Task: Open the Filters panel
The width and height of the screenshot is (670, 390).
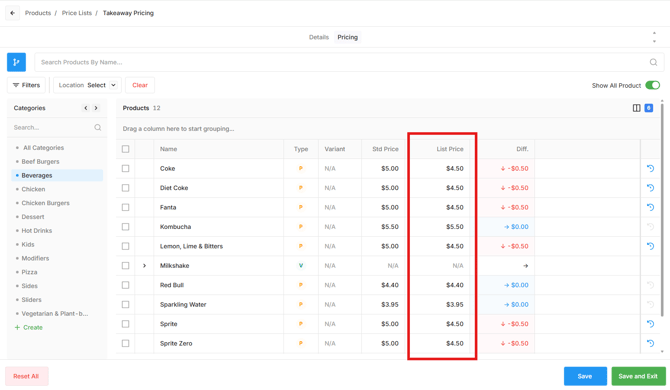Action: tap(26, 85)
